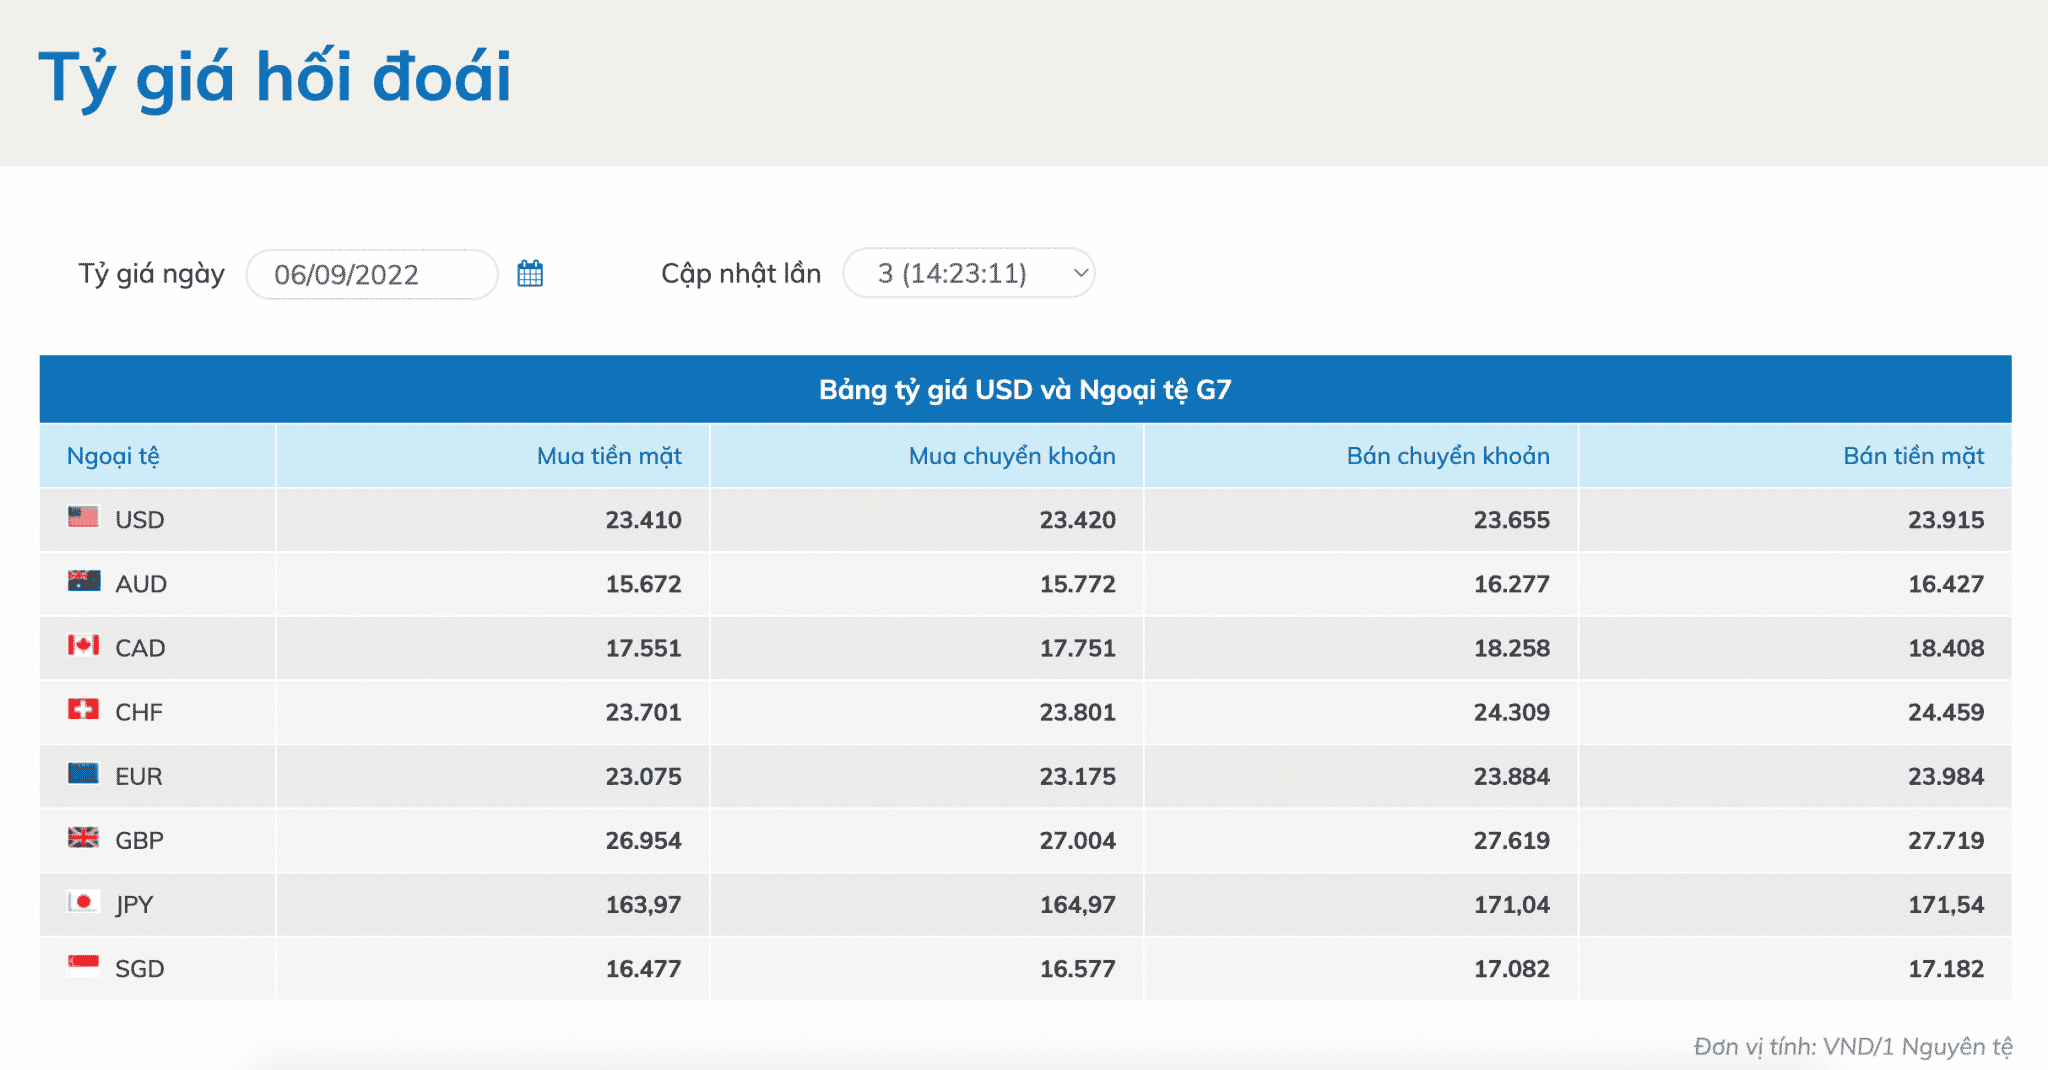Click SGD cash sell value 17.182

[1945, 969]
